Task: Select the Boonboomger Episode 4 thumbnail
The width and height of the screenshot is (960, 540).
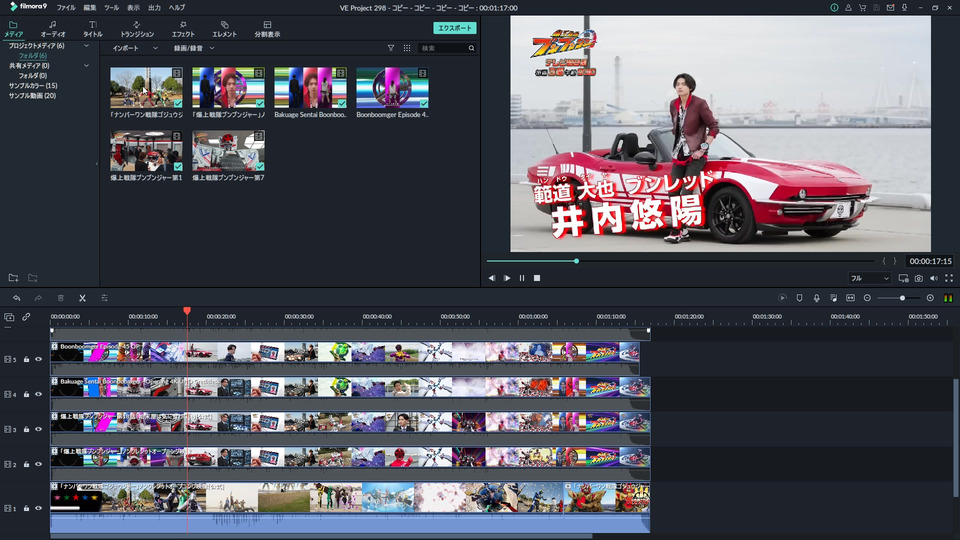Action: tap(392, 88)
